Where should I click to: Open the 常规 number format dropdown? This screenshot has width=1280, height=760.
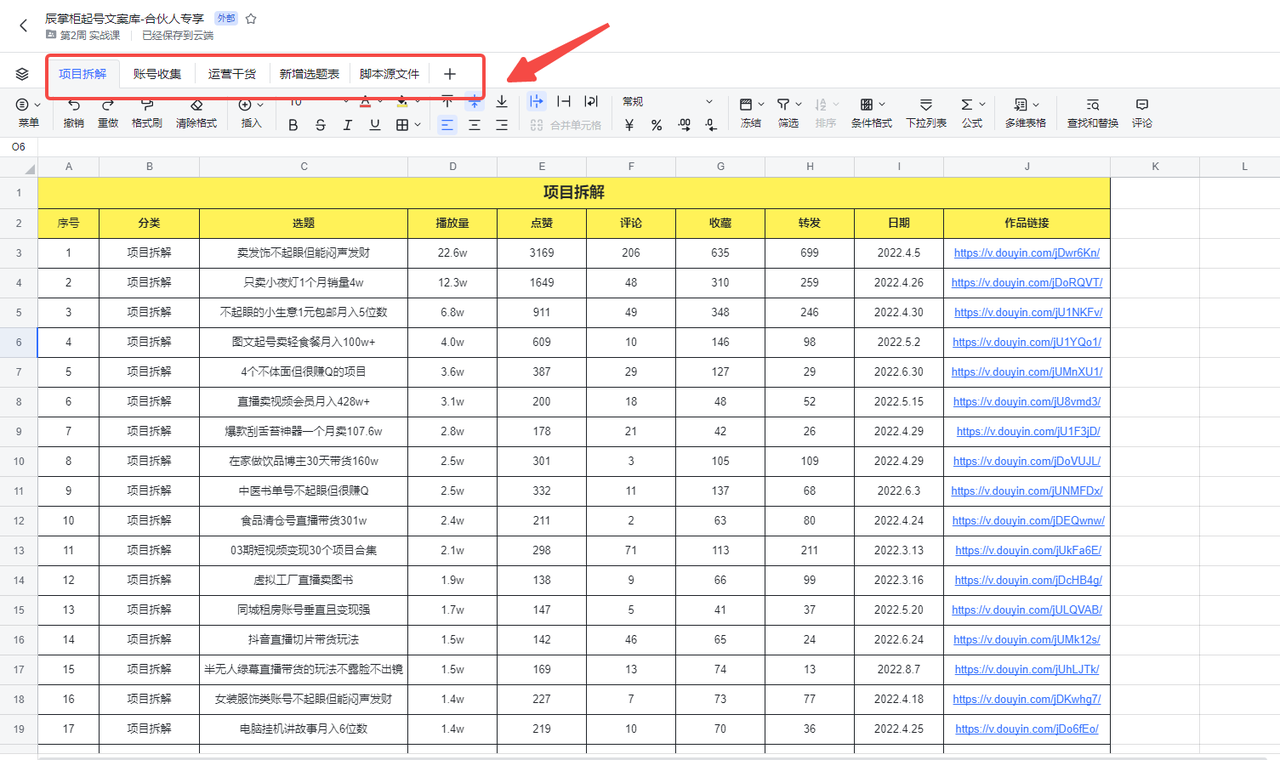[668, 101]
